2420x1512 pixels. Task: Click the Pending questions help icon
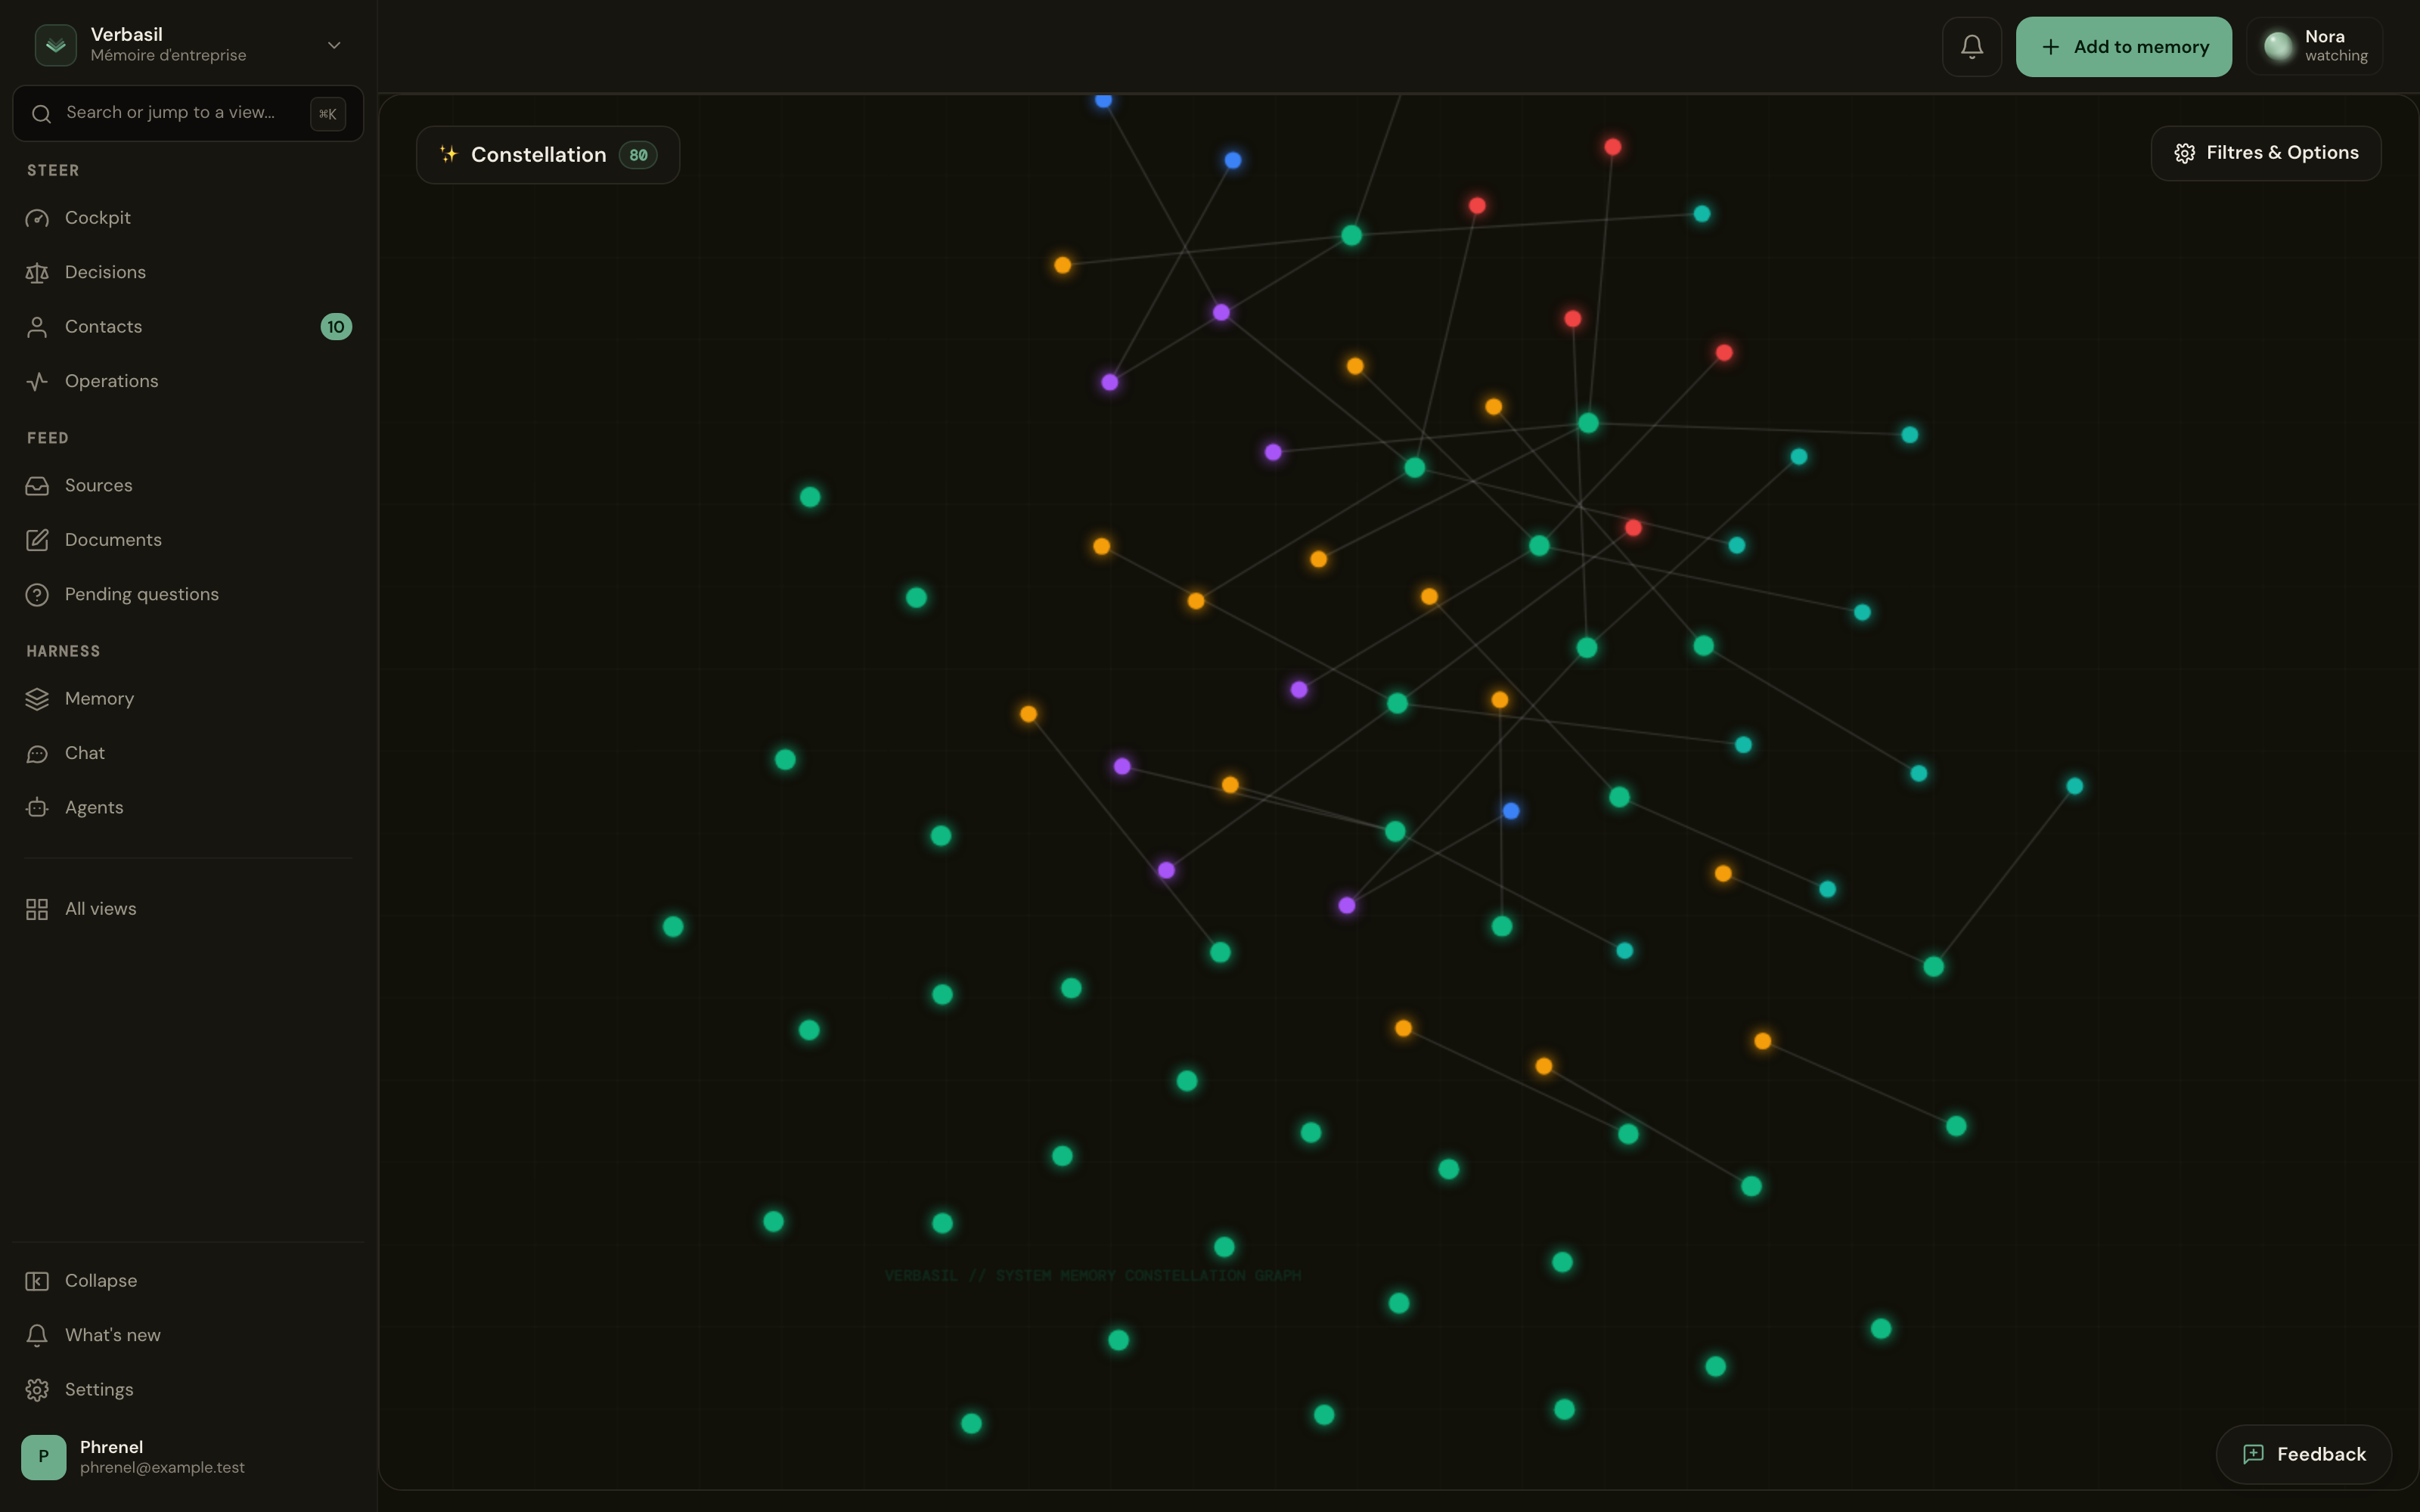coord(37,595)
